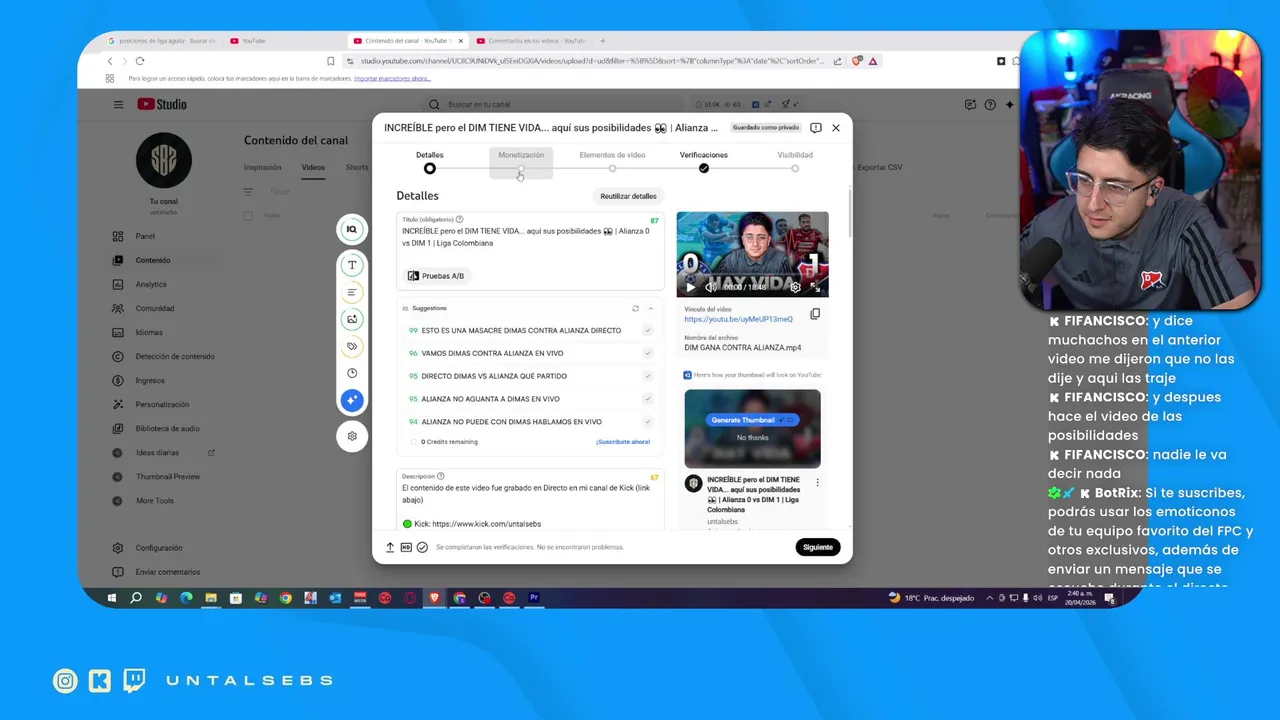Go to the Monetización step
Viewport: 1280px width, 720px height.
pos(521,162)
